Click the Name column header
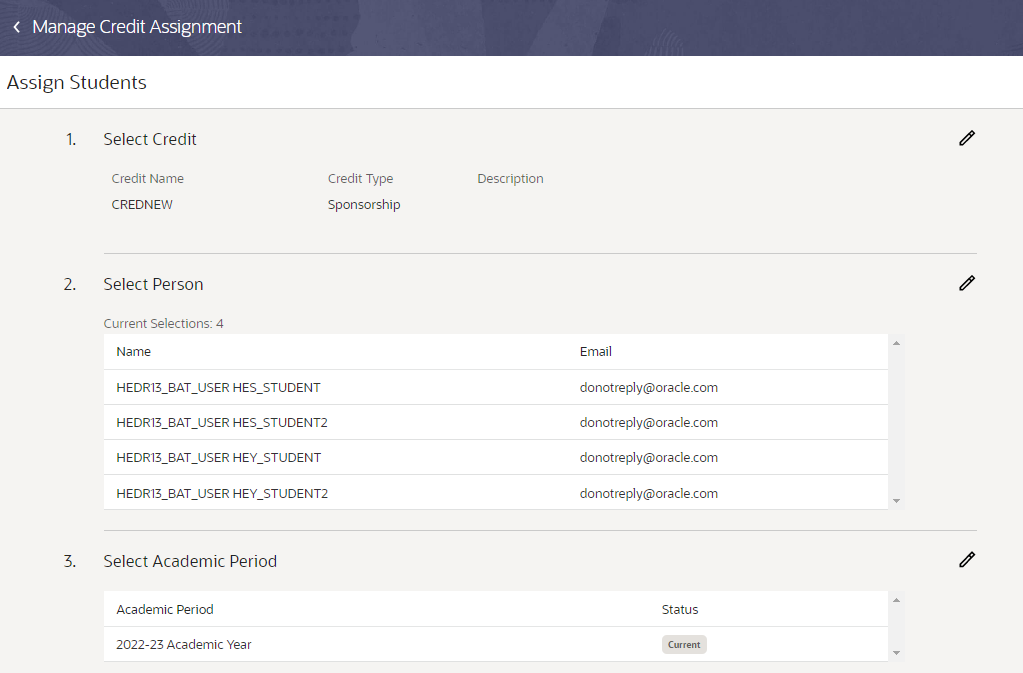This screenshot has height=673, width=1023. coord(134,352)
